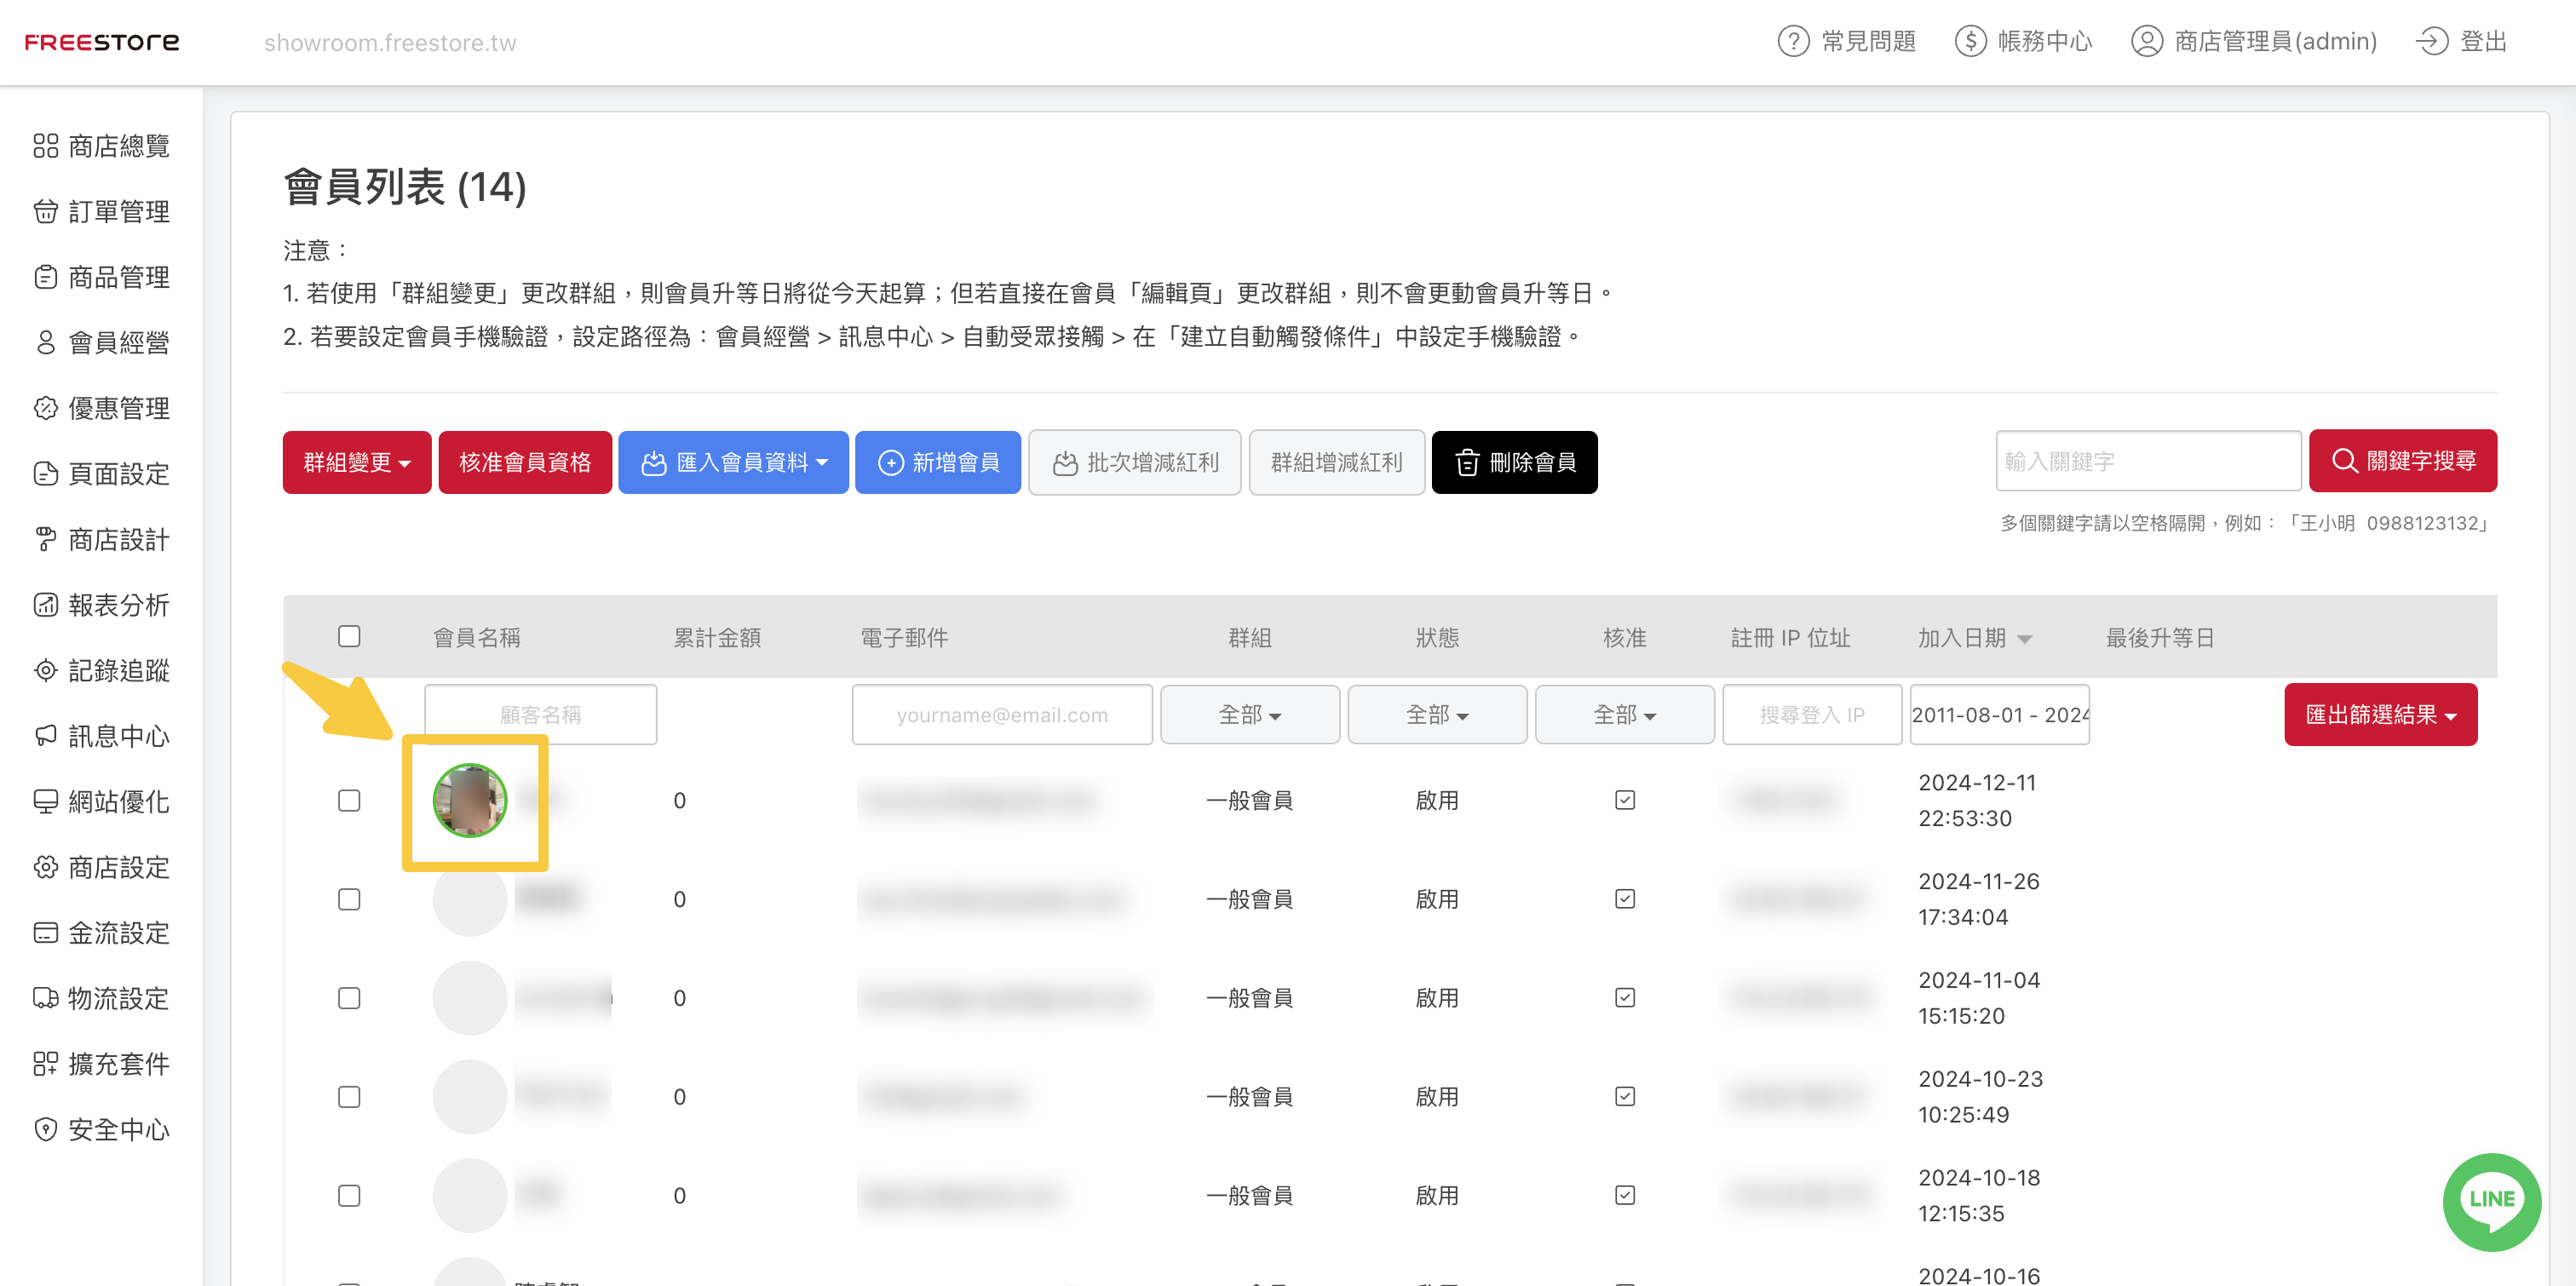Expand the 匯出篩選結果 dropdown
This screenshot has width=2576, height=1286.
(x=2380, y=715)
